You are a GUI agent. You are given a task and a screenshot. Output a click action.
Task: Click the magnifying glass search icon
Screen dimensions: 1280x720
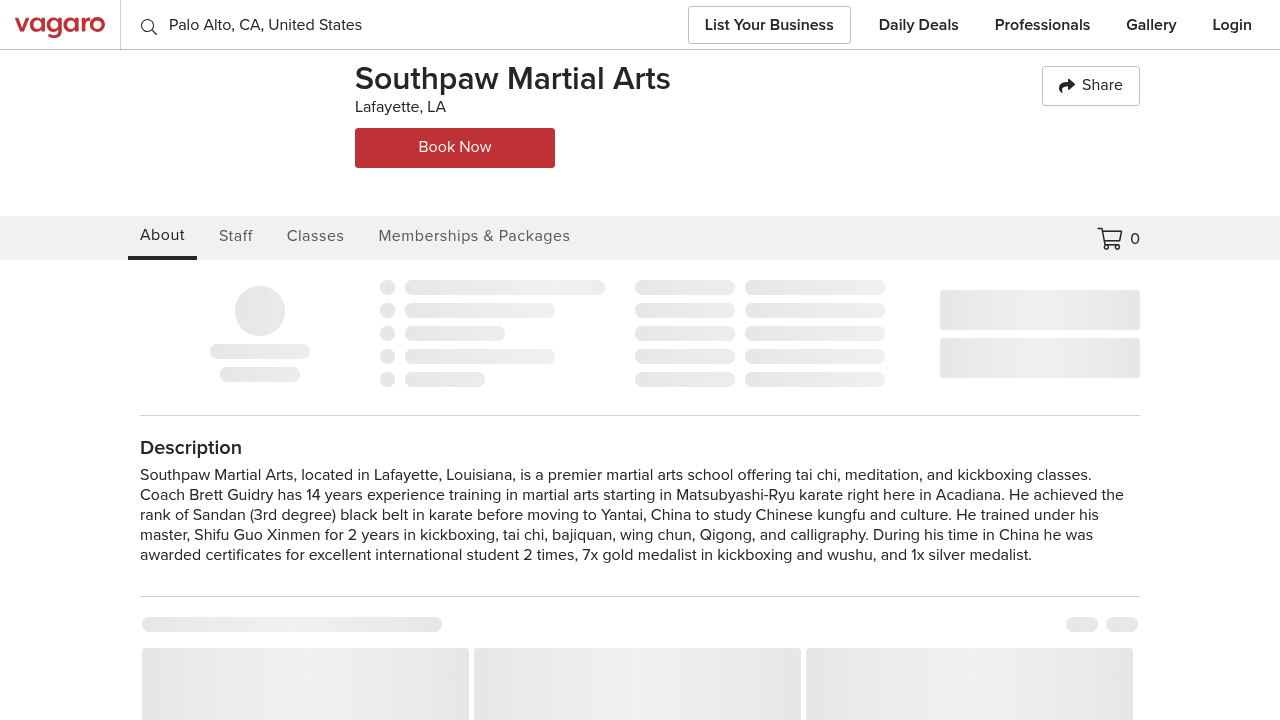click(x=149, y=27)
